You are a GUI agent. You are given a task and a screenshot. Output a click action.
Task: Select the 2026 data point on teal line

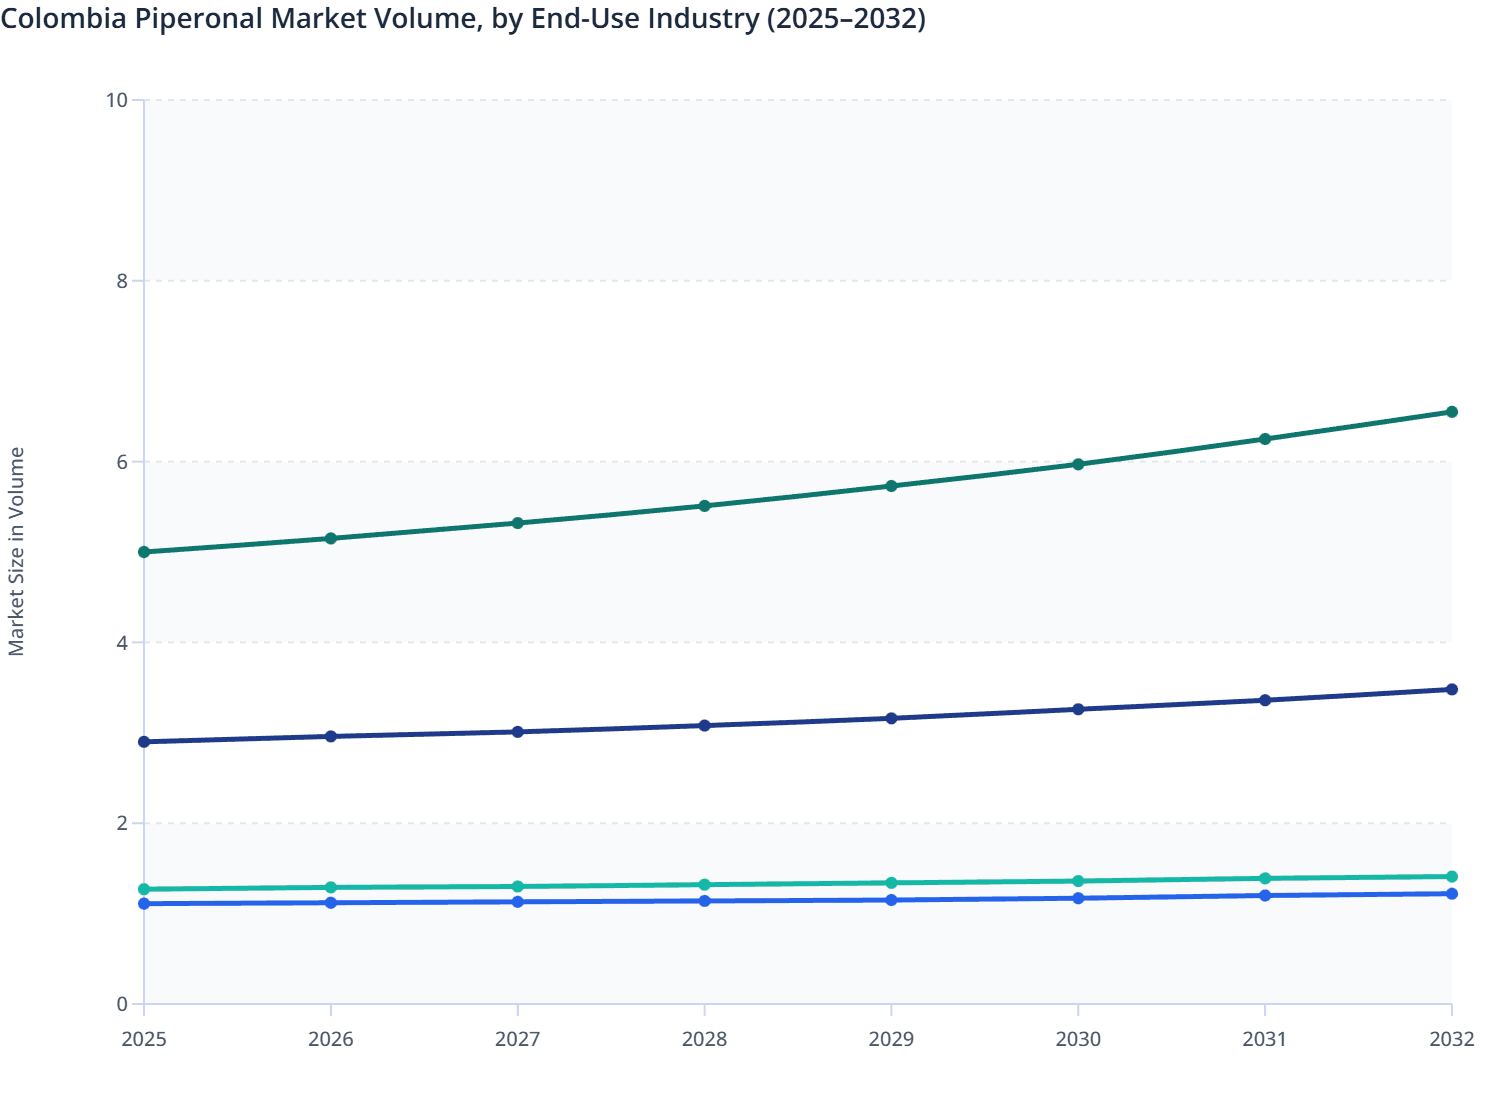pos(330,886)
